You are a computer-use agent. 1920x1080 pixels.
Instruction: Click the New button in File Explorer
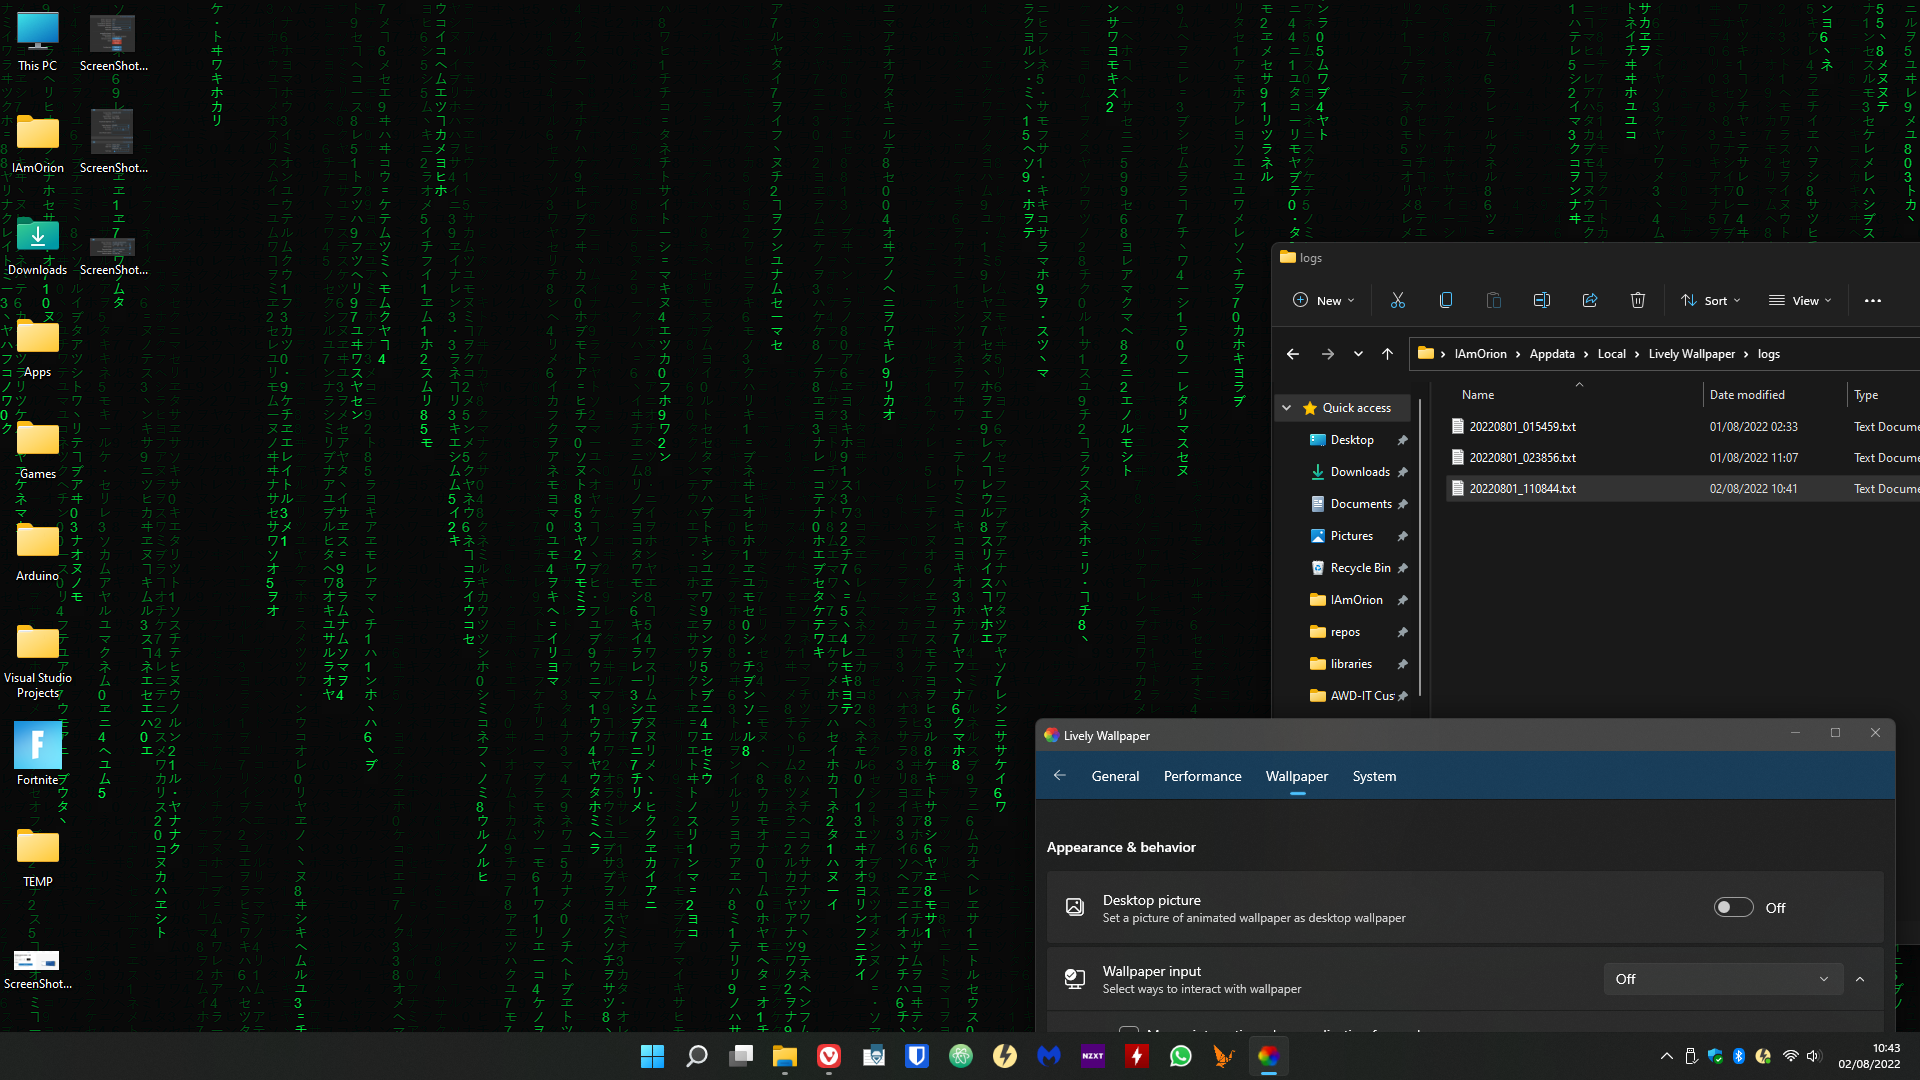pyautogui.click(x=1323, y=300)
